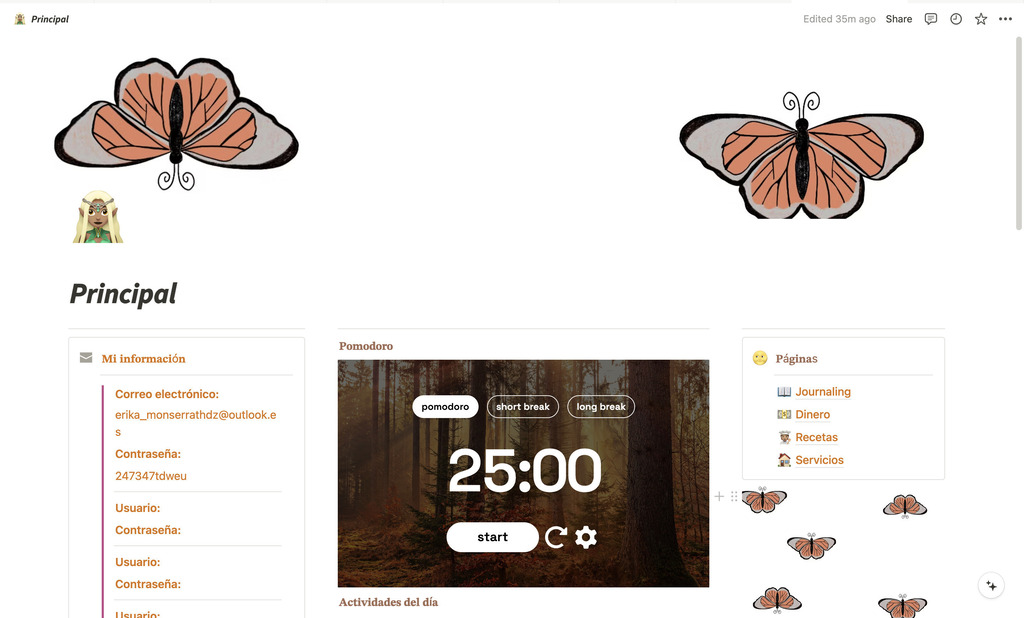
Task: Click the Principal breadcrumb title
Action: [50, 19]
